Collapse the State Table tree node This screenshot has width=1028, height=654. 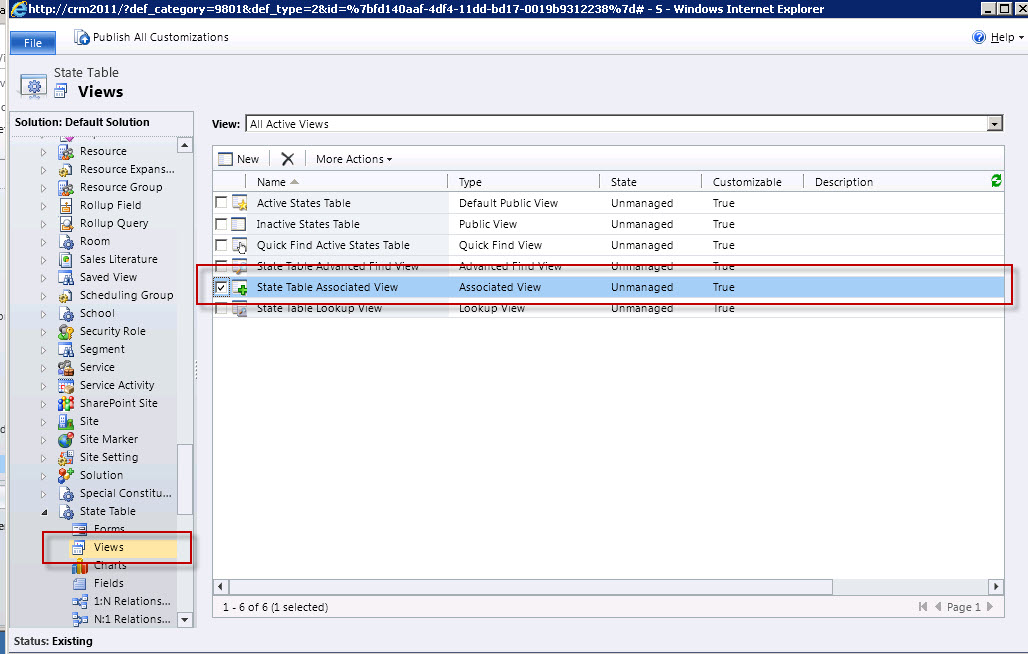pos(43,512)
